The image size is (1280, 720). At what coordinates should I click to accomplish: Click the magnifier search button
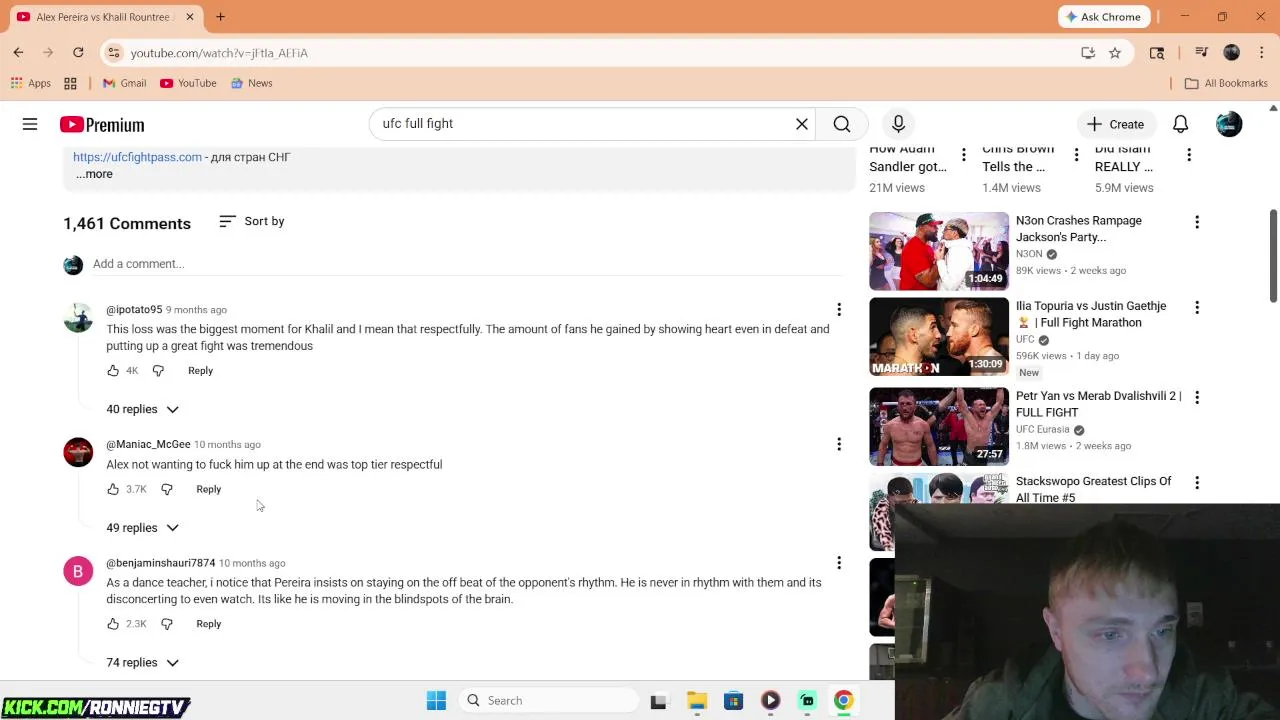[x=842, y=124]
